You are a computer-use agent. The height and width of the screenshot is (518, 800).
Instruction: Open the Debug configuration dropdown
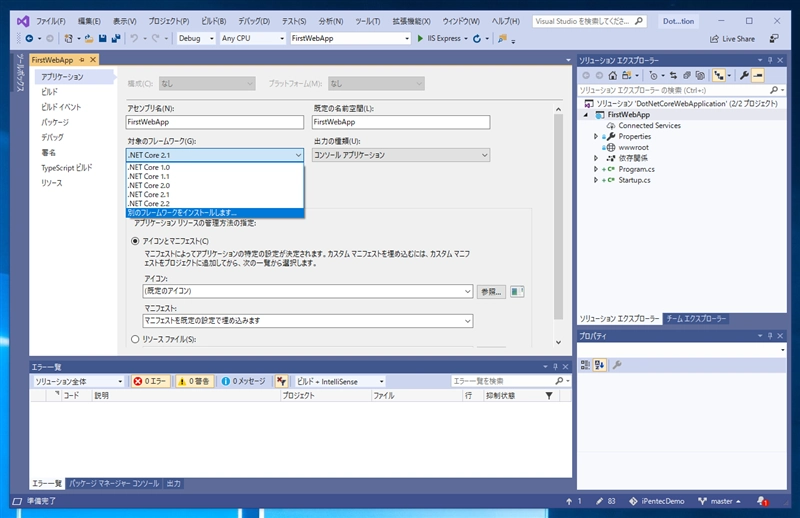tap(195, 38)
